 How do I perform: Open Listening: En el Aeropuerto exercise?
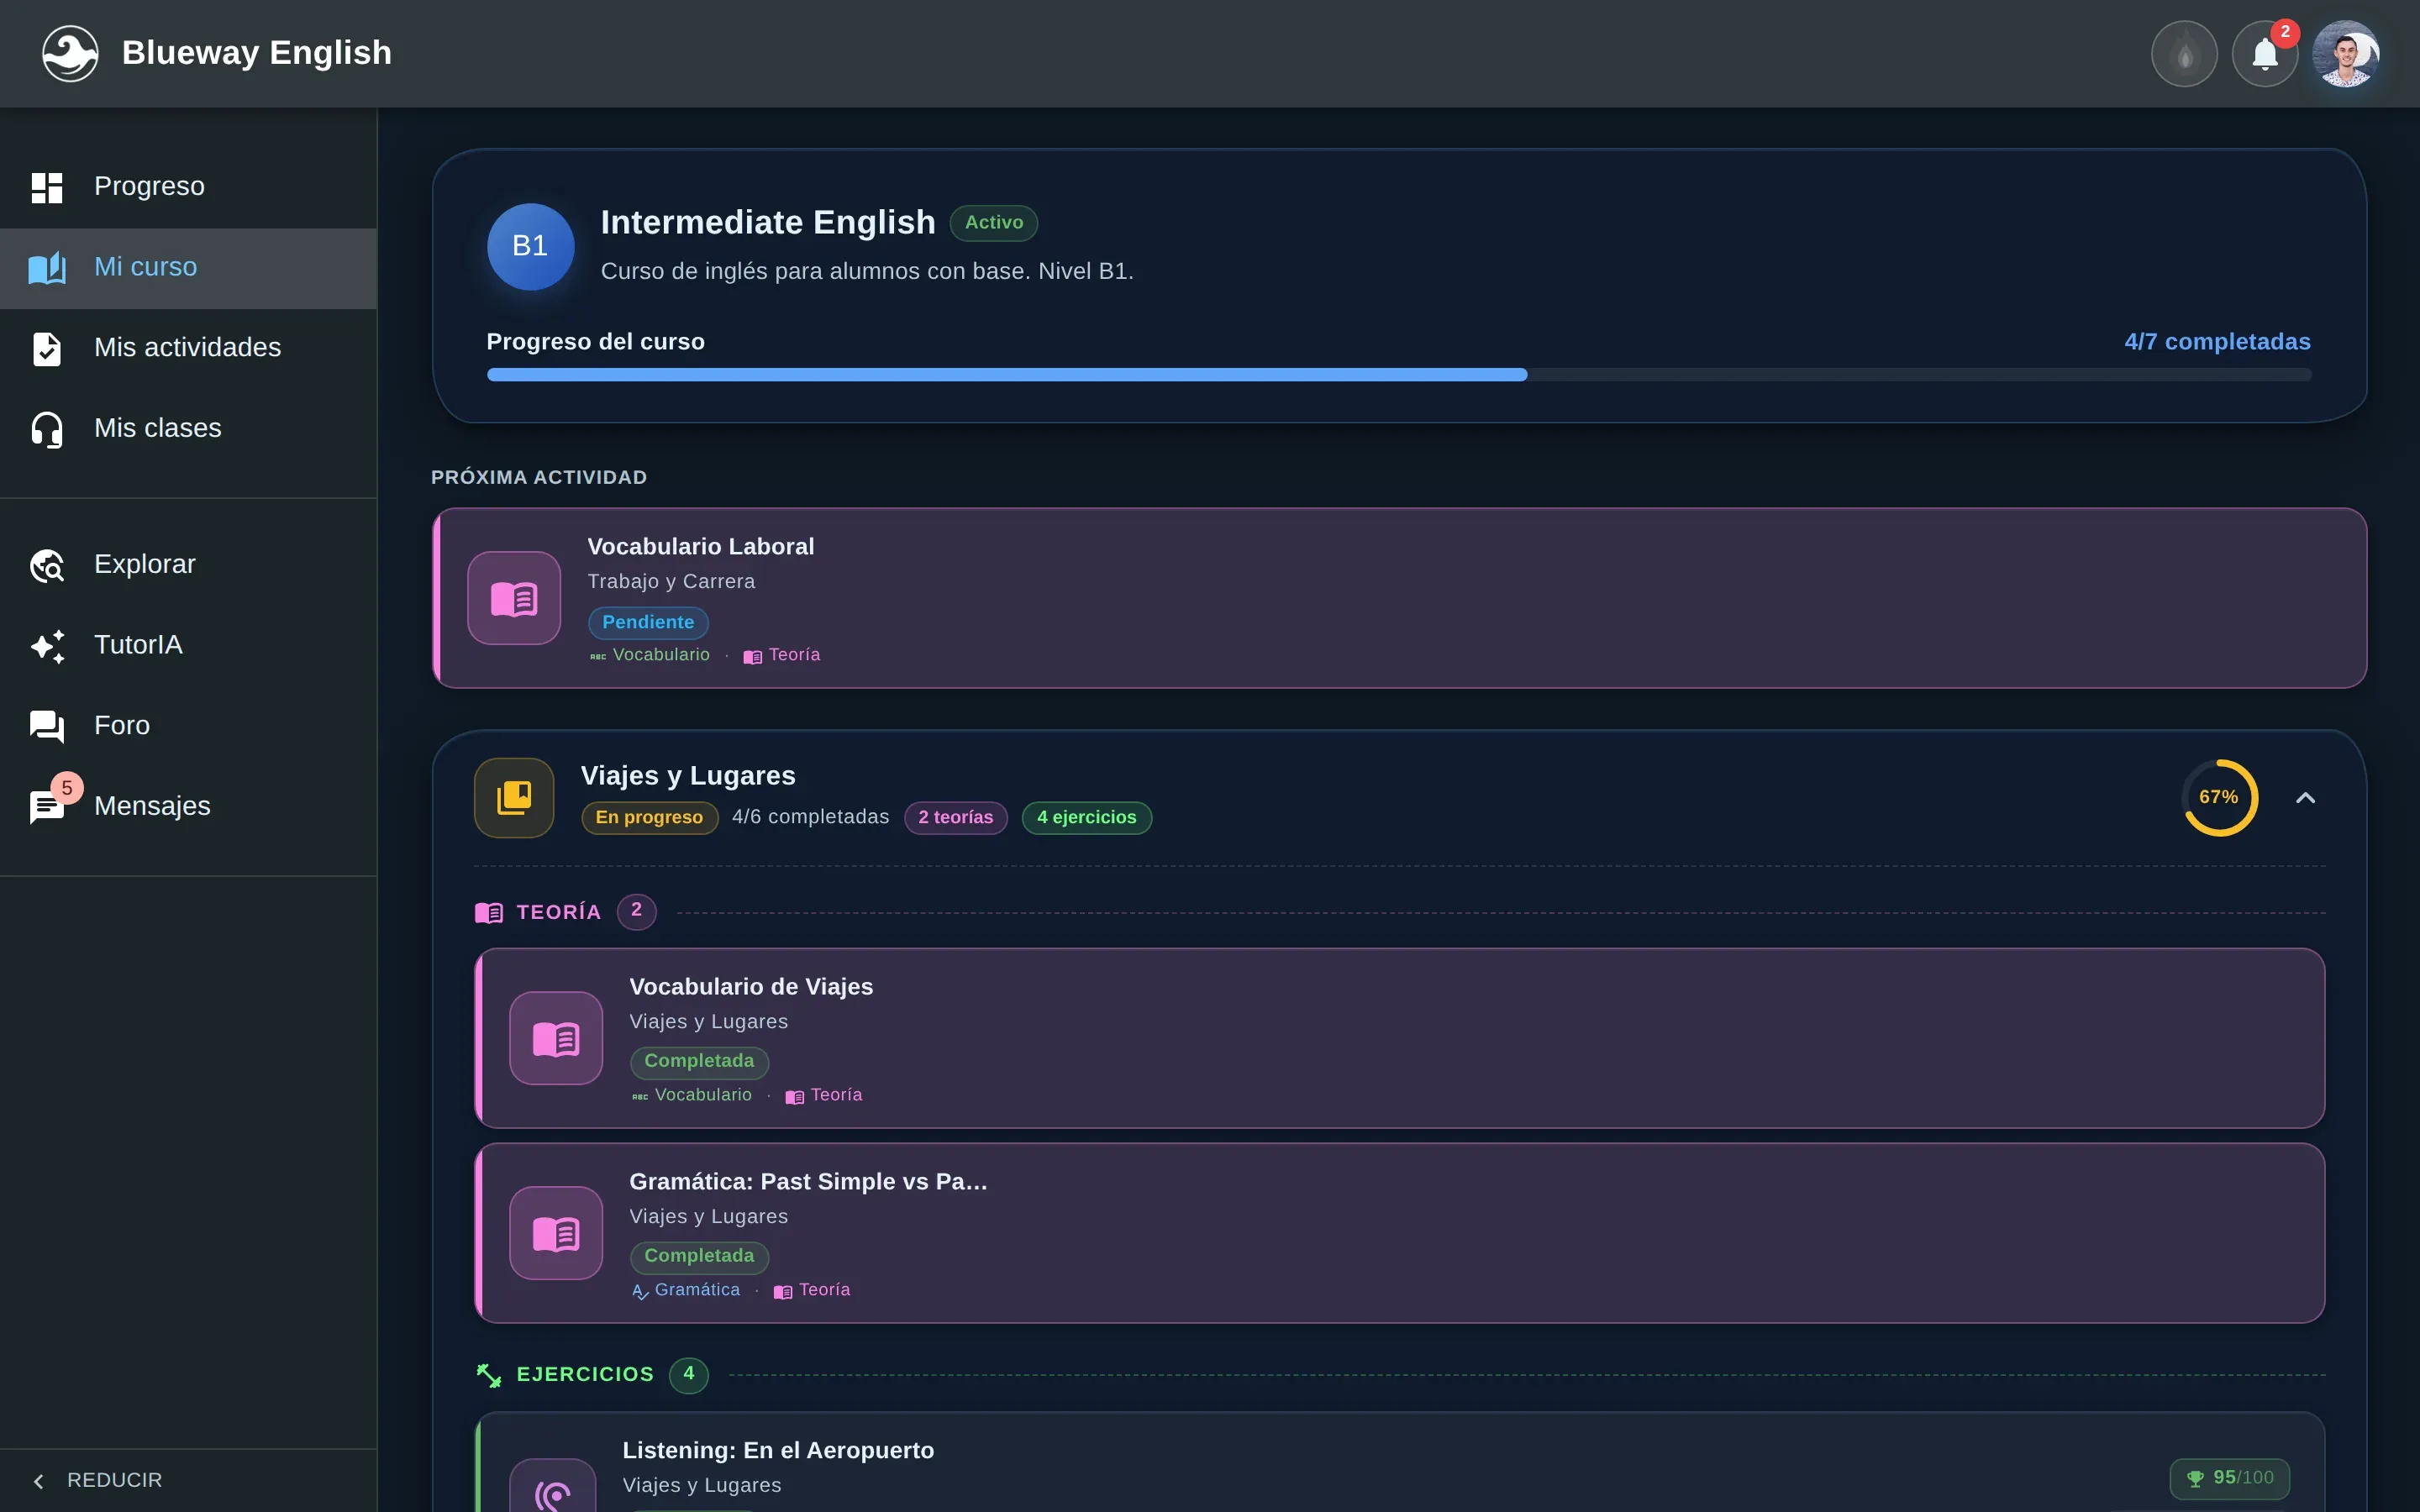tap(1399, 1462)
